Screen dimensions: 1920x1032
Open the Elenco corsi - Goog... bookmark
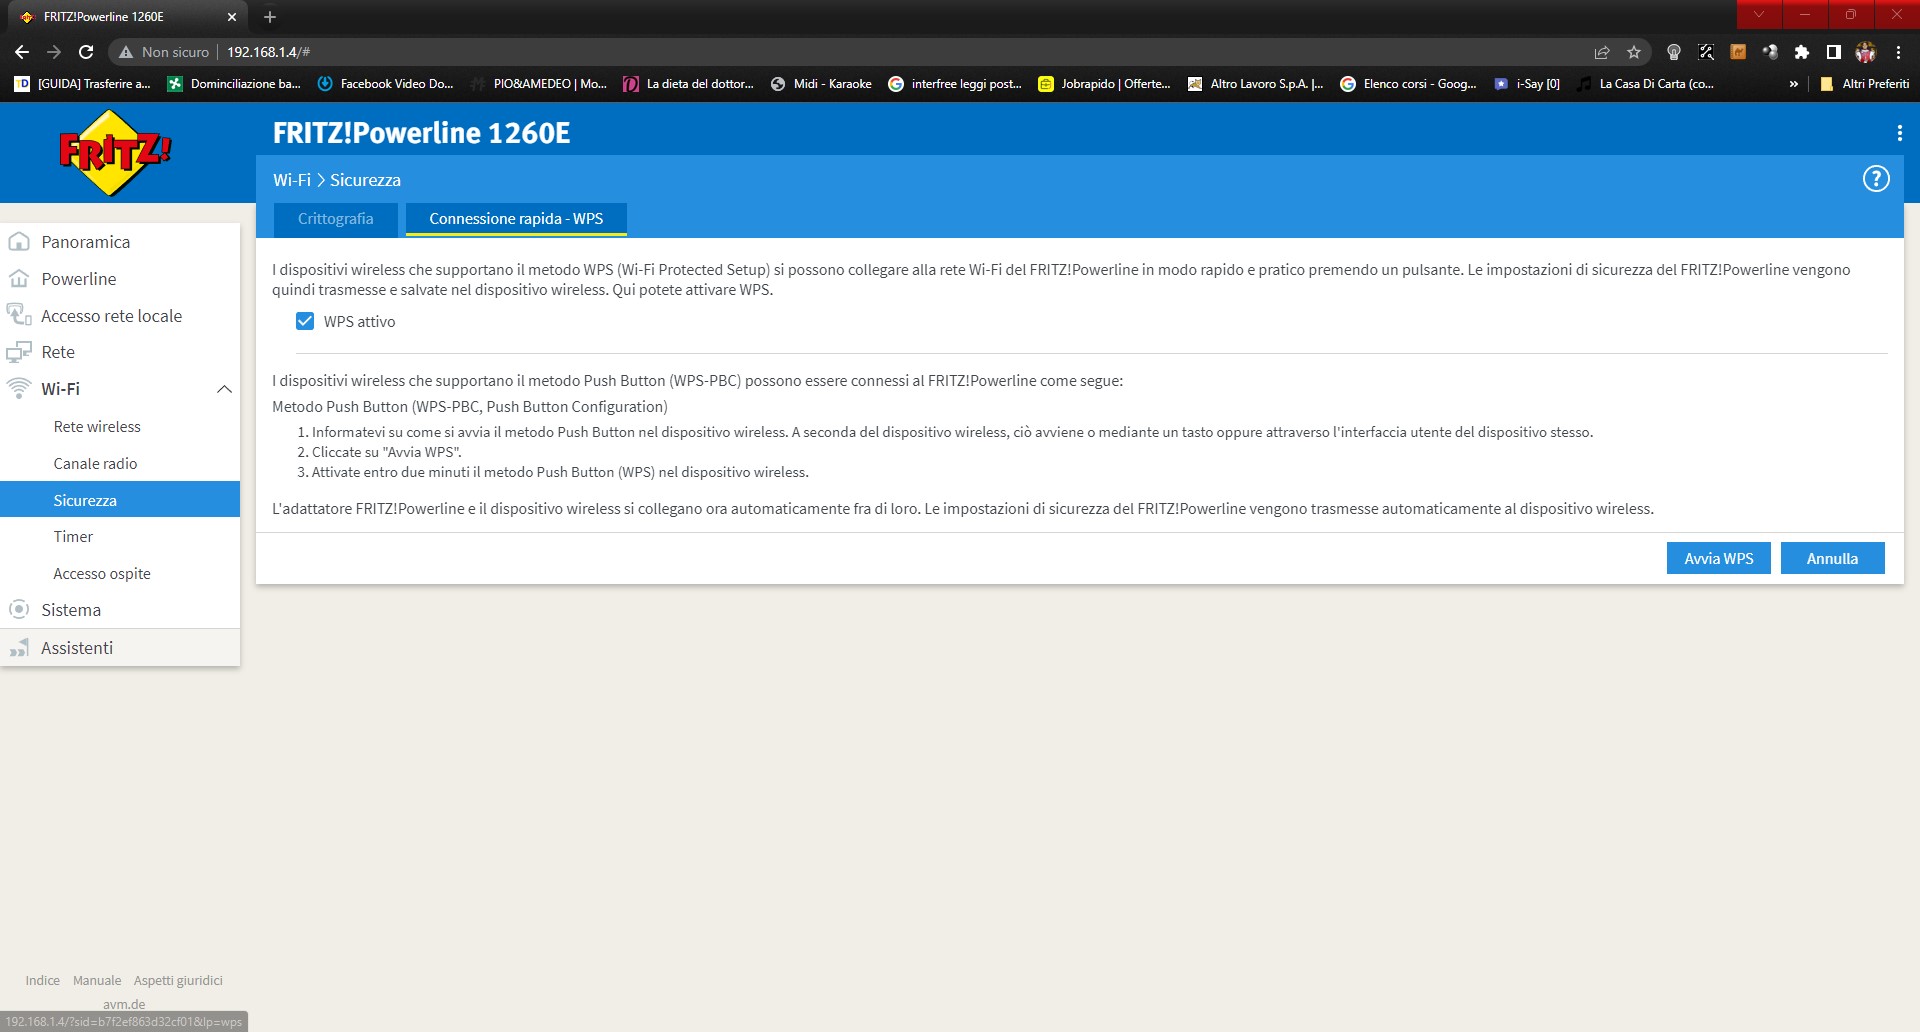click(x=1408, y=84)
